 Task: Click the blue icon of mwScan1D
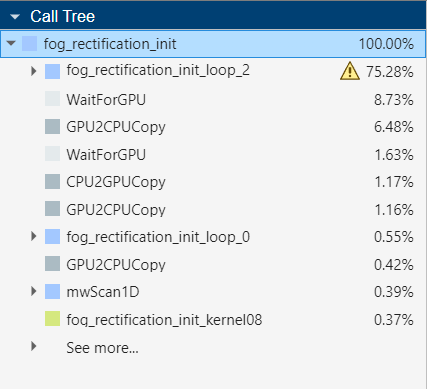point(52,292)
